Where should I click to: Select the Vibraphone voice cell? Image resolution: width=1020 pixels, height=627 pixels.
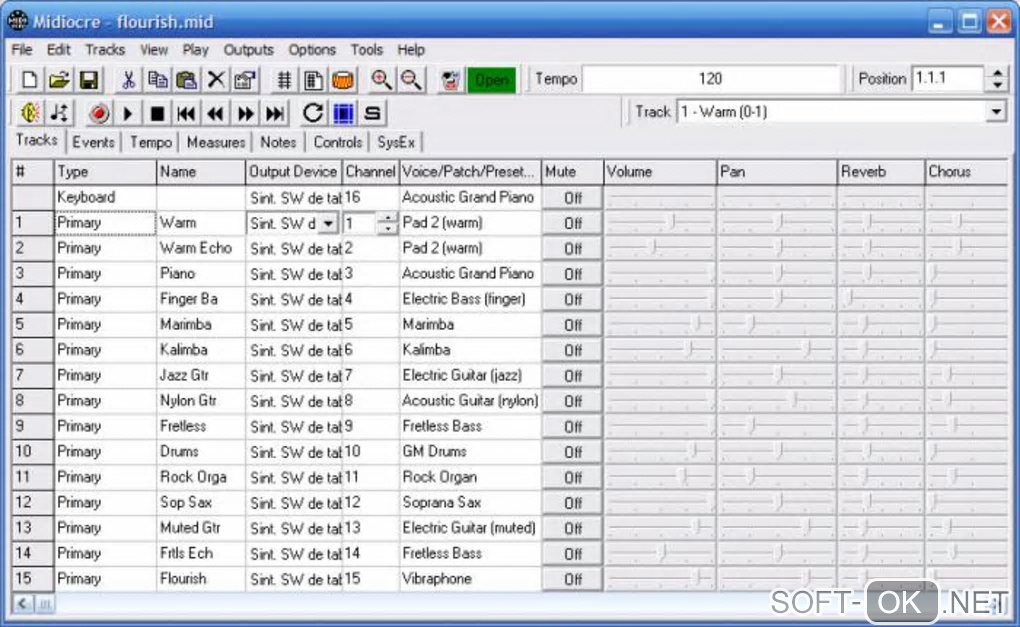point(470,579)
